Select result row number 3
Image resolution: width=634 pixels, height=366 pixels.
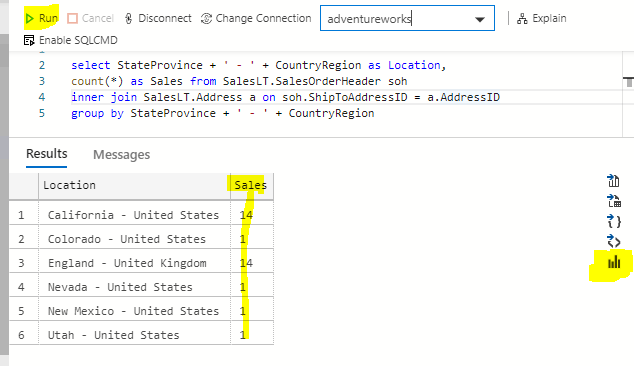pyautogui.click(x=21, y=263)
